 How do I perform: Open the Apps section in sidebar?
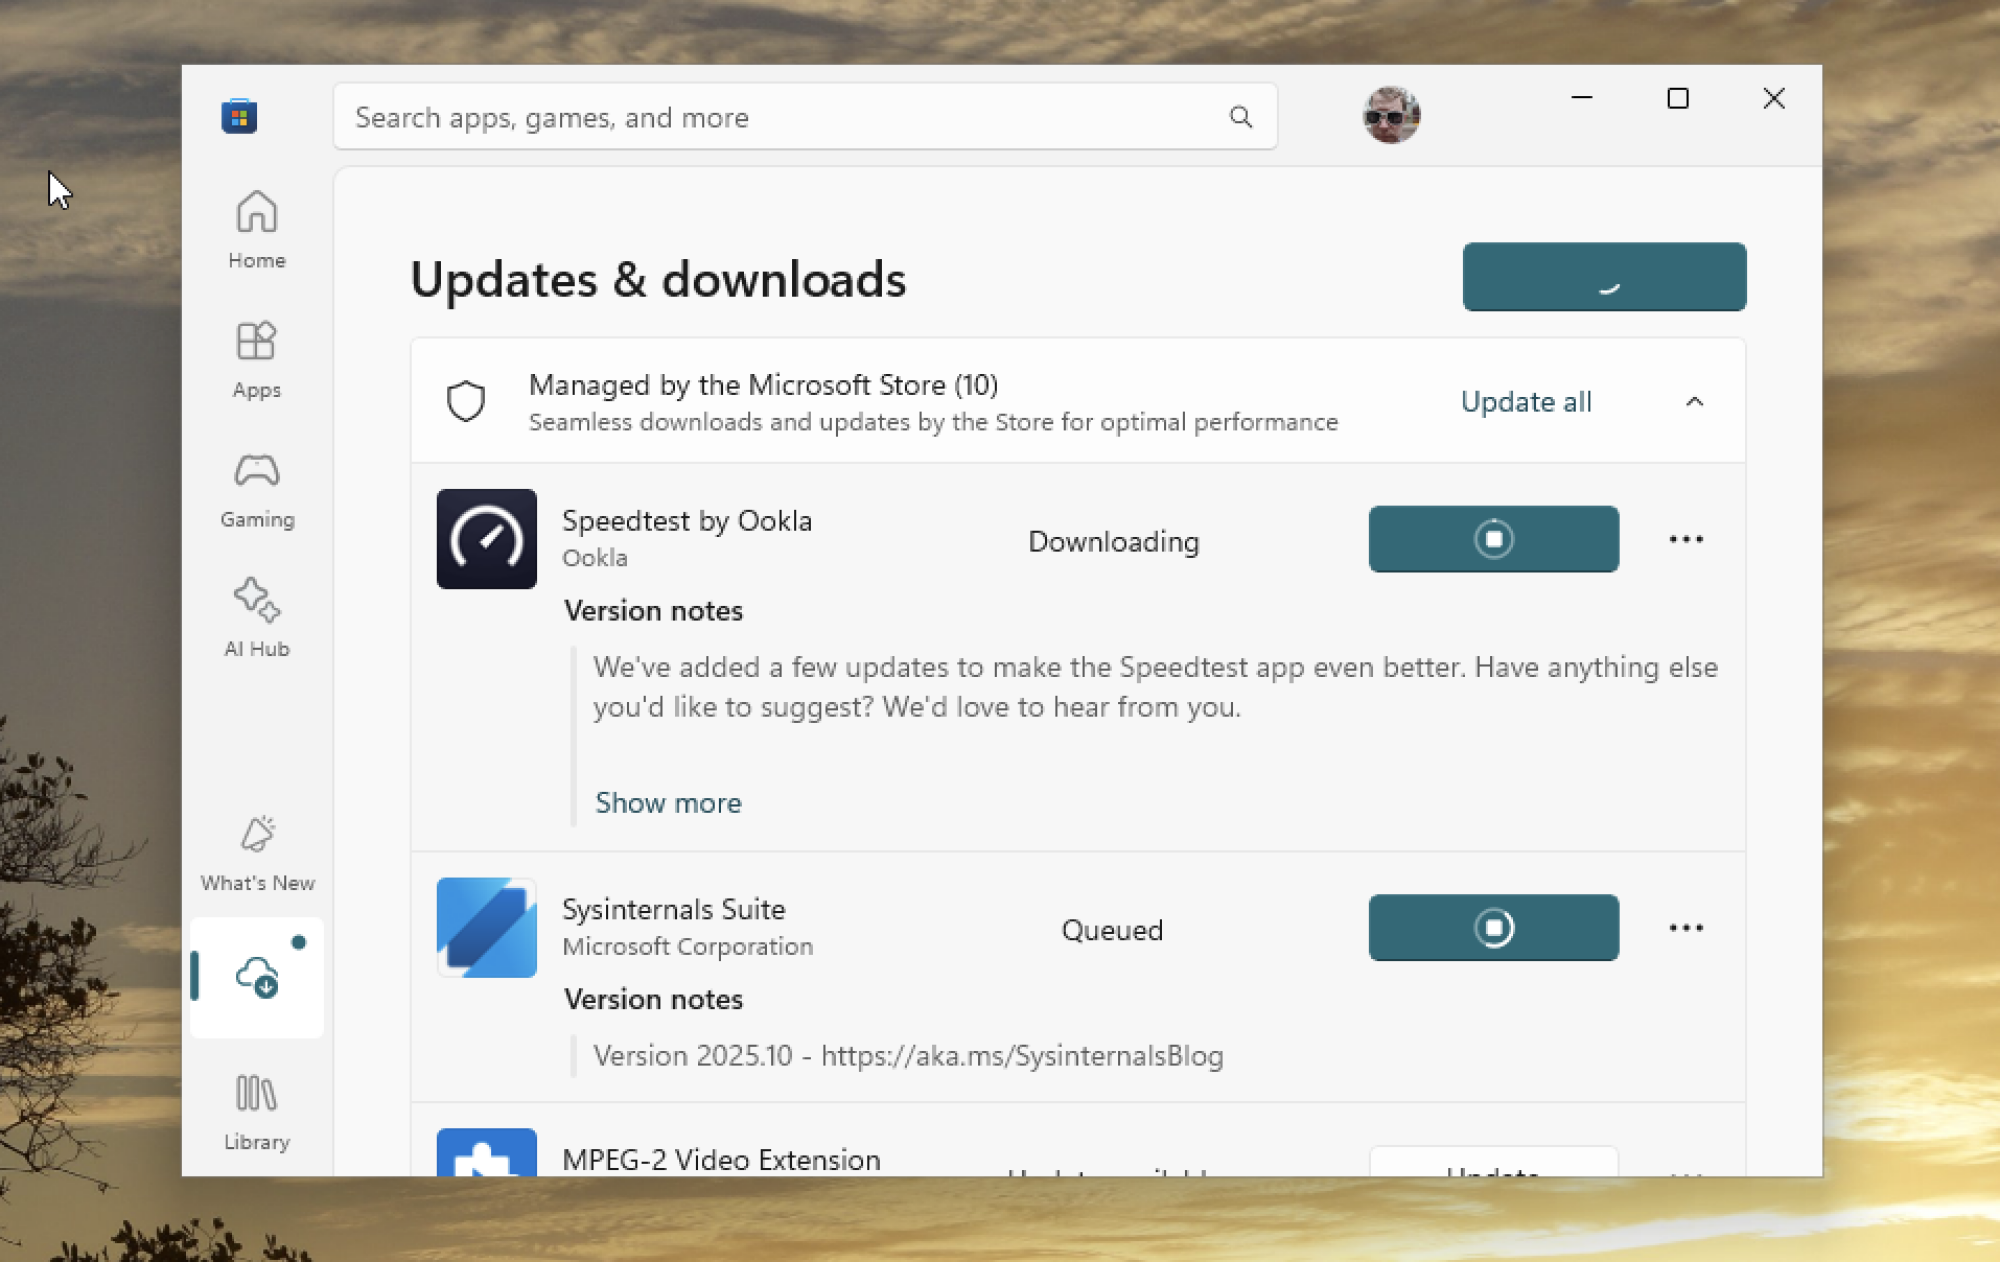click(x=257, y=360)
